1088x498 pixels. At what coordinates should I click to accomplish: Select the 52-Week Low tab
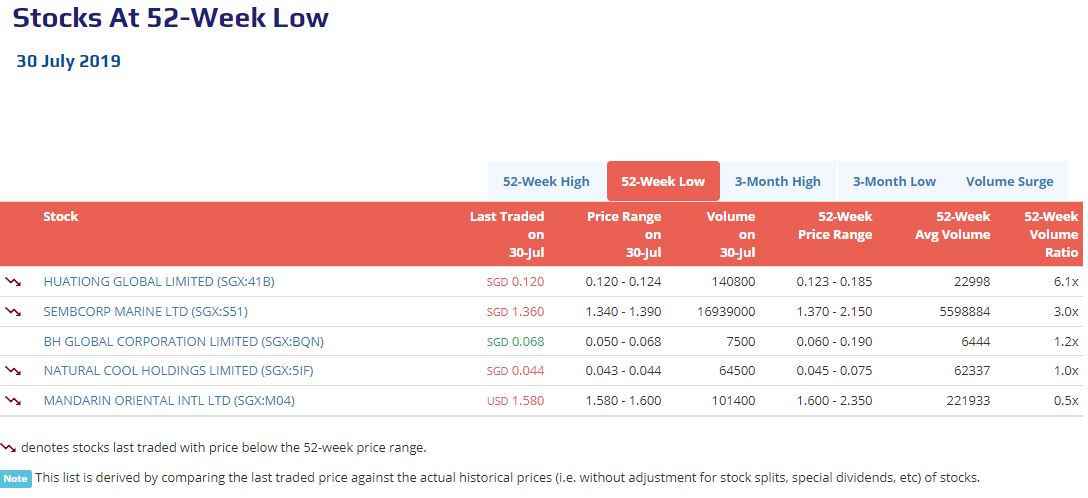663,182
